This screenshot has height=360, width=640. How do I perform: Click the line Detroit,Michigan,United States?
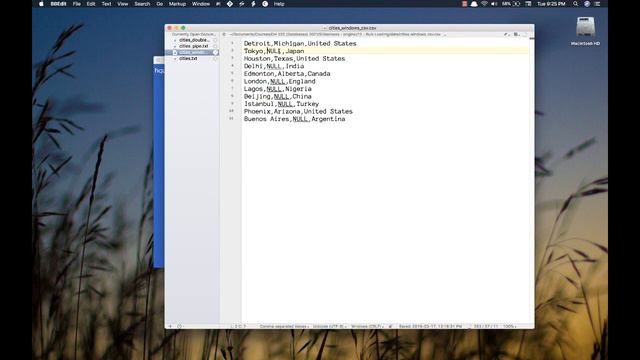(x=300, y=43)
